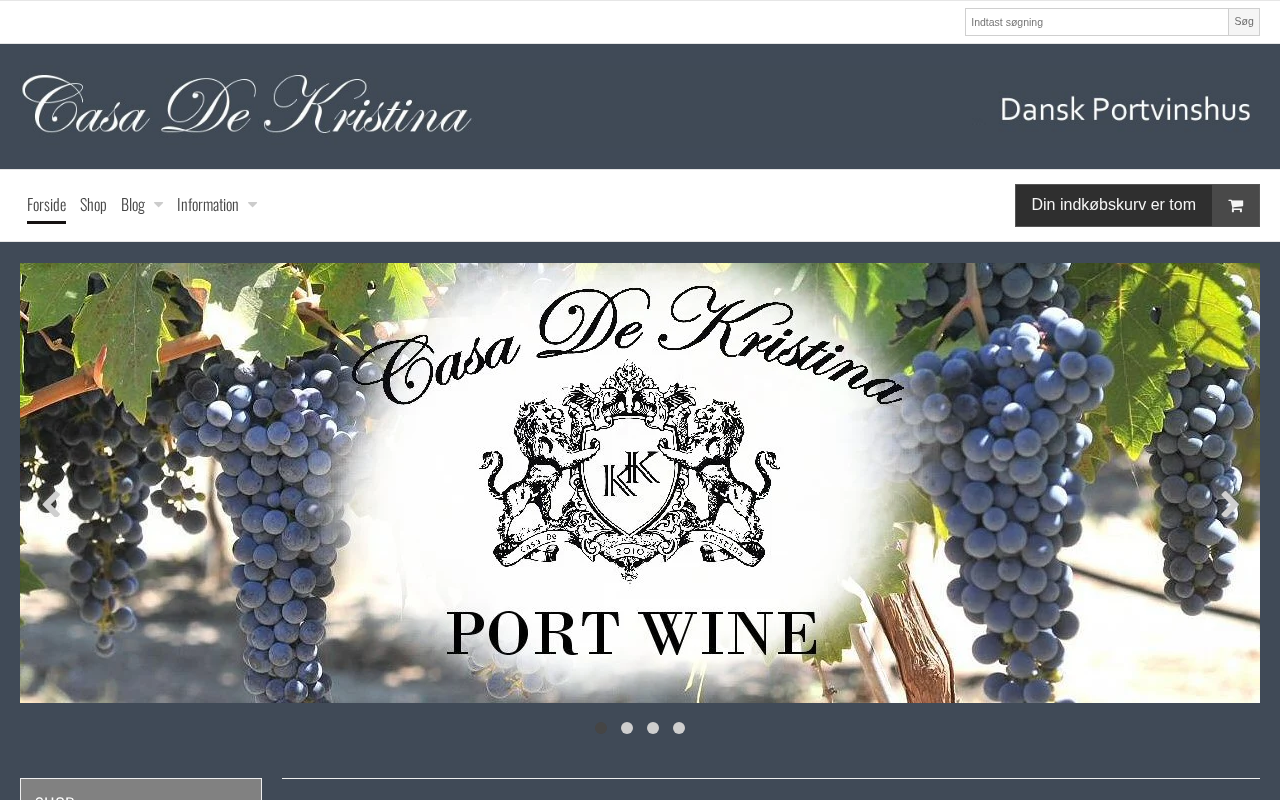Expand the Blog menu arrow

coord(158,205)
